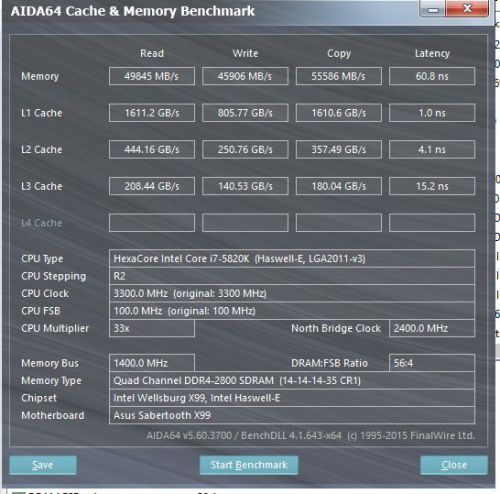Click the L3 Cache row label
This screenshot has height=494, width=500.
(42, 186)
